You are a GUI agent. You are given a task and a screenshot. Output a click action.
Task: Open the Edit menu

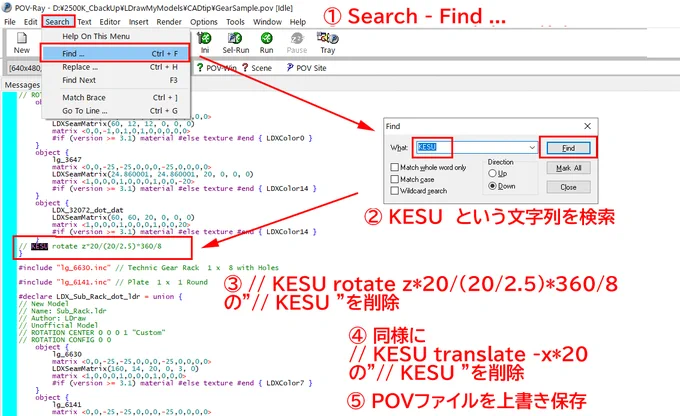30,22
